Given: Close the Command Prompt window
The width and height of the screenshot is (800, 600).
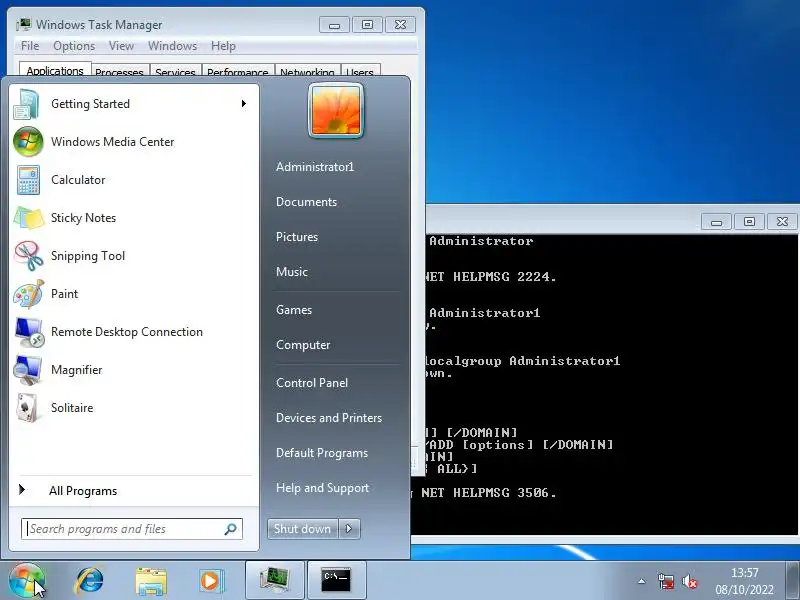Looking at the screenshot, I should tap(782, 222).
